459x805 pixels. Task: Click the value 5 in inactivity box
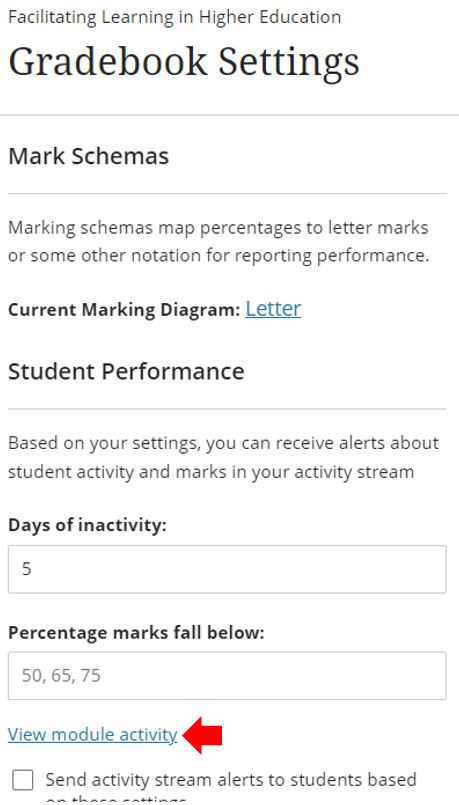tap(27, 569)
